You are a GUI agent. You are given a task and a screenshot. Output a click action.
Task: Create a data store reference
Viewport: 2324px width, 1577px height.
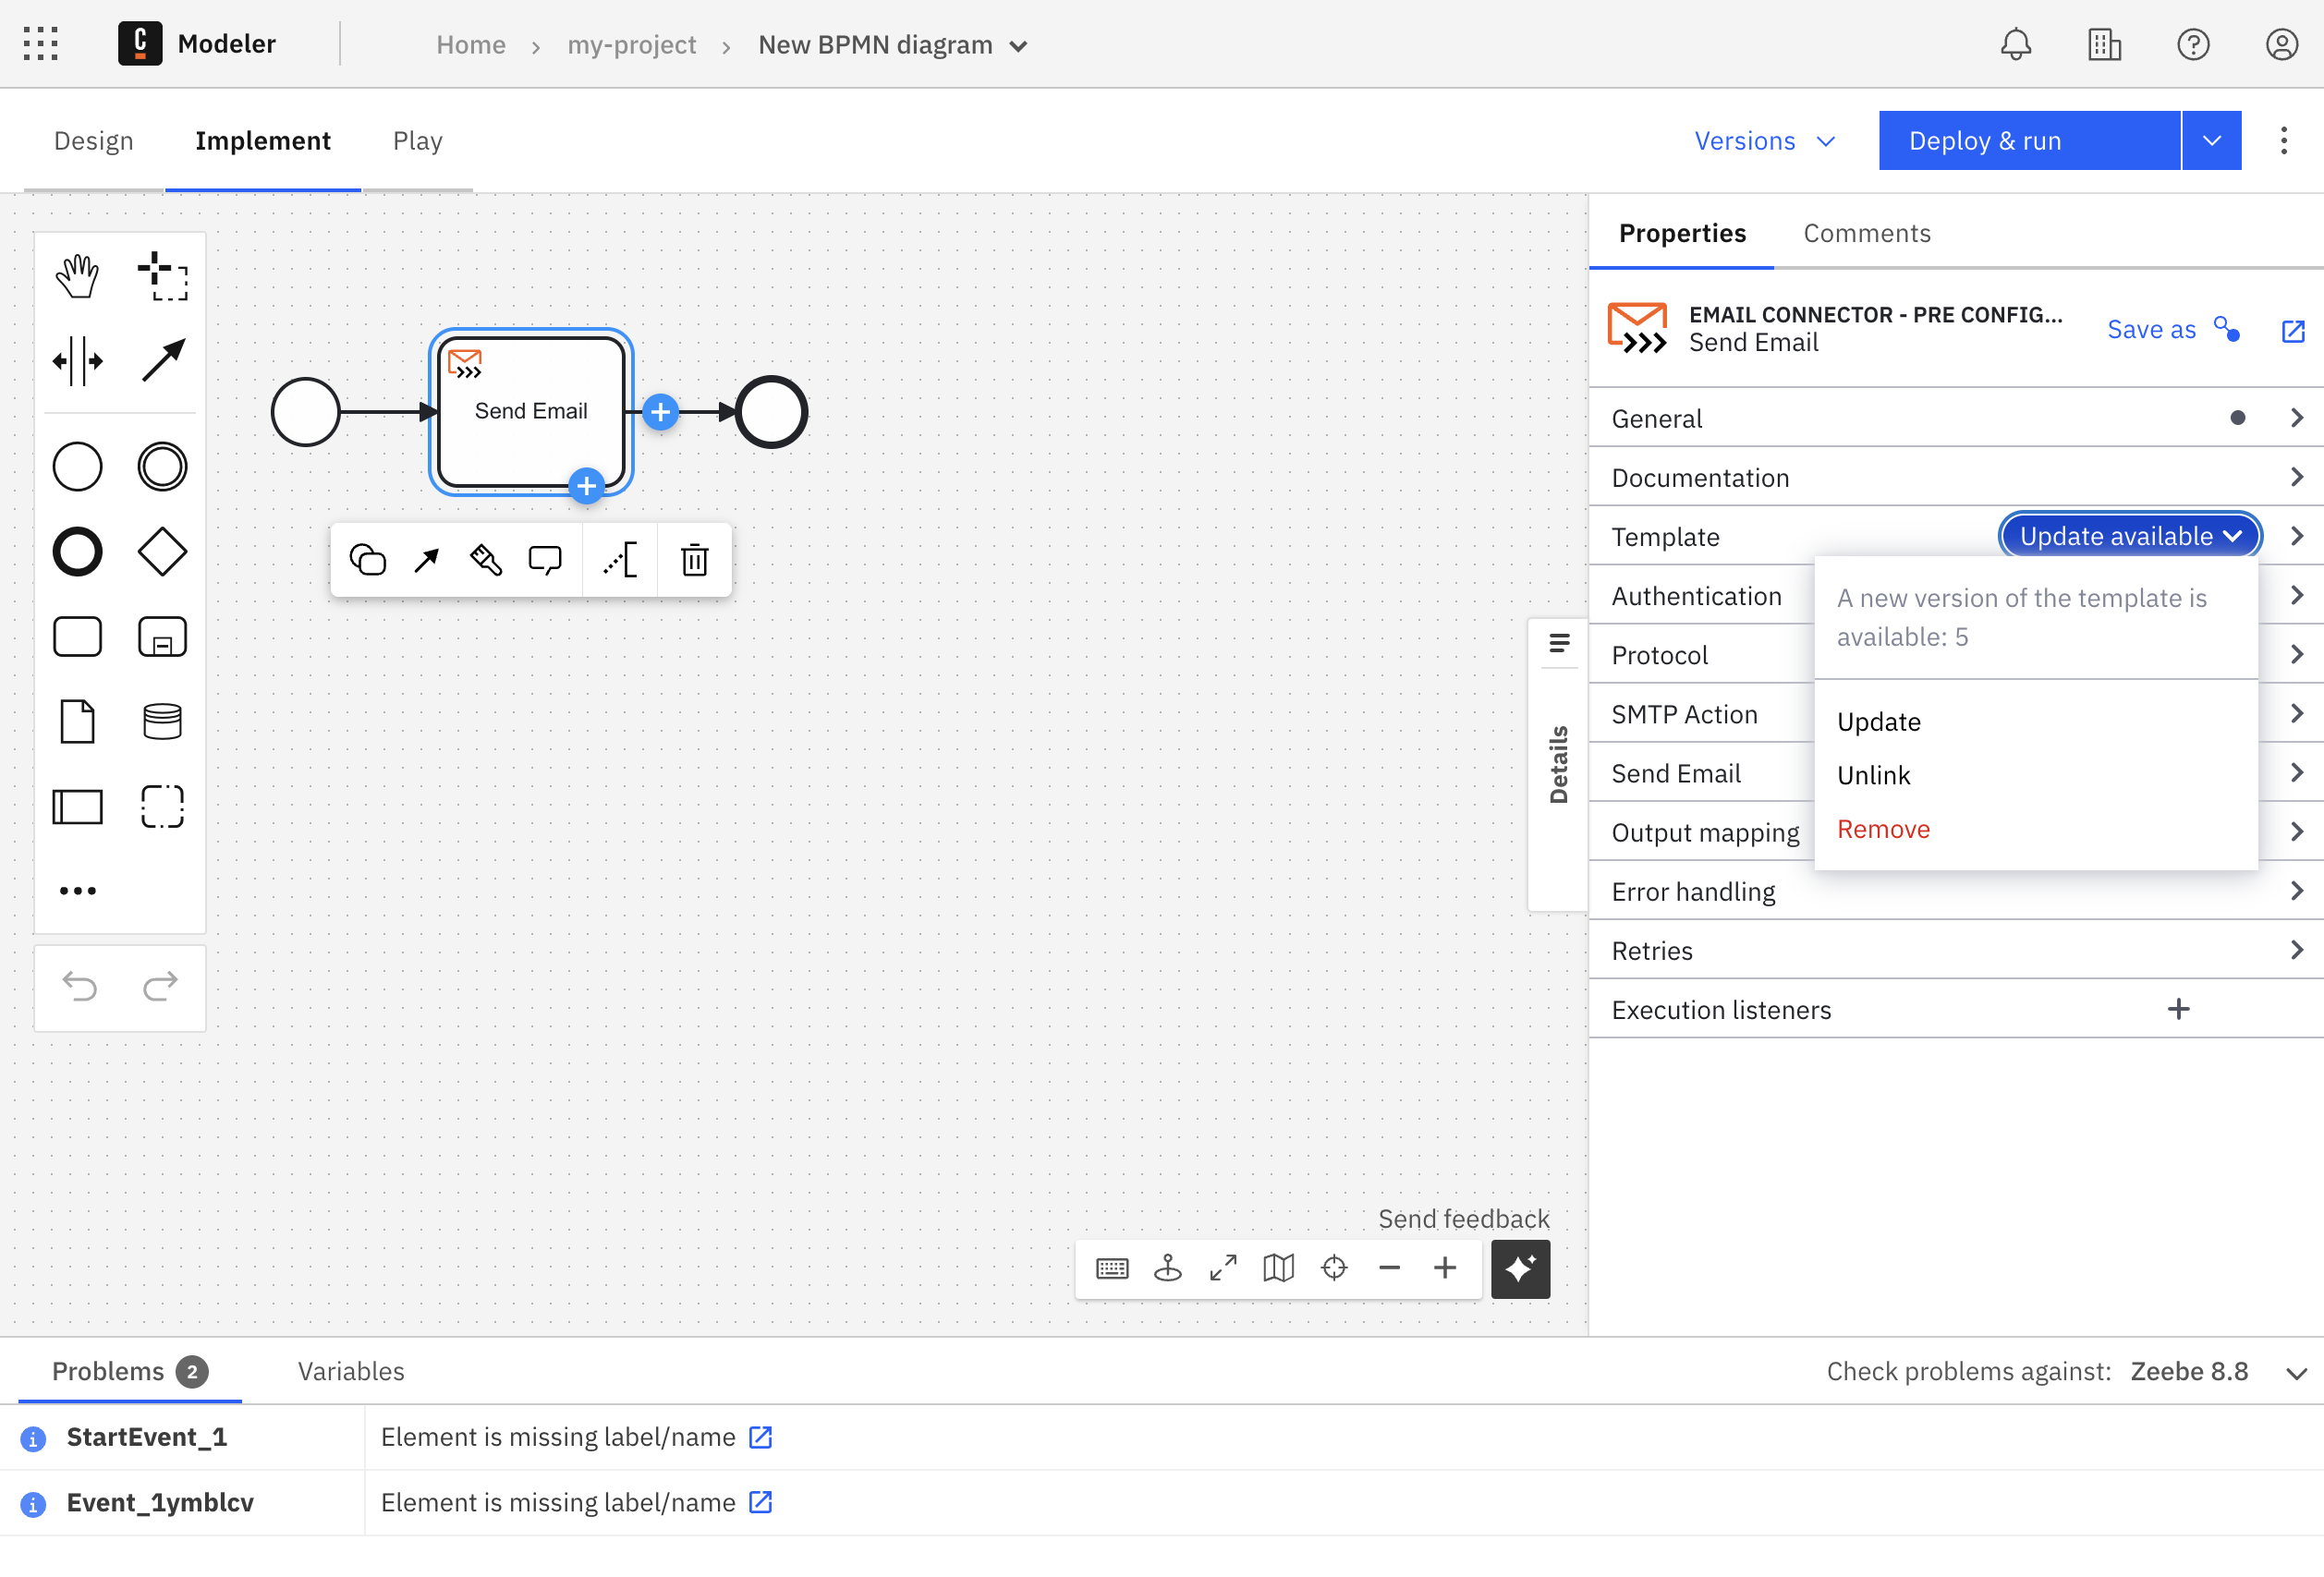[162, 722]
